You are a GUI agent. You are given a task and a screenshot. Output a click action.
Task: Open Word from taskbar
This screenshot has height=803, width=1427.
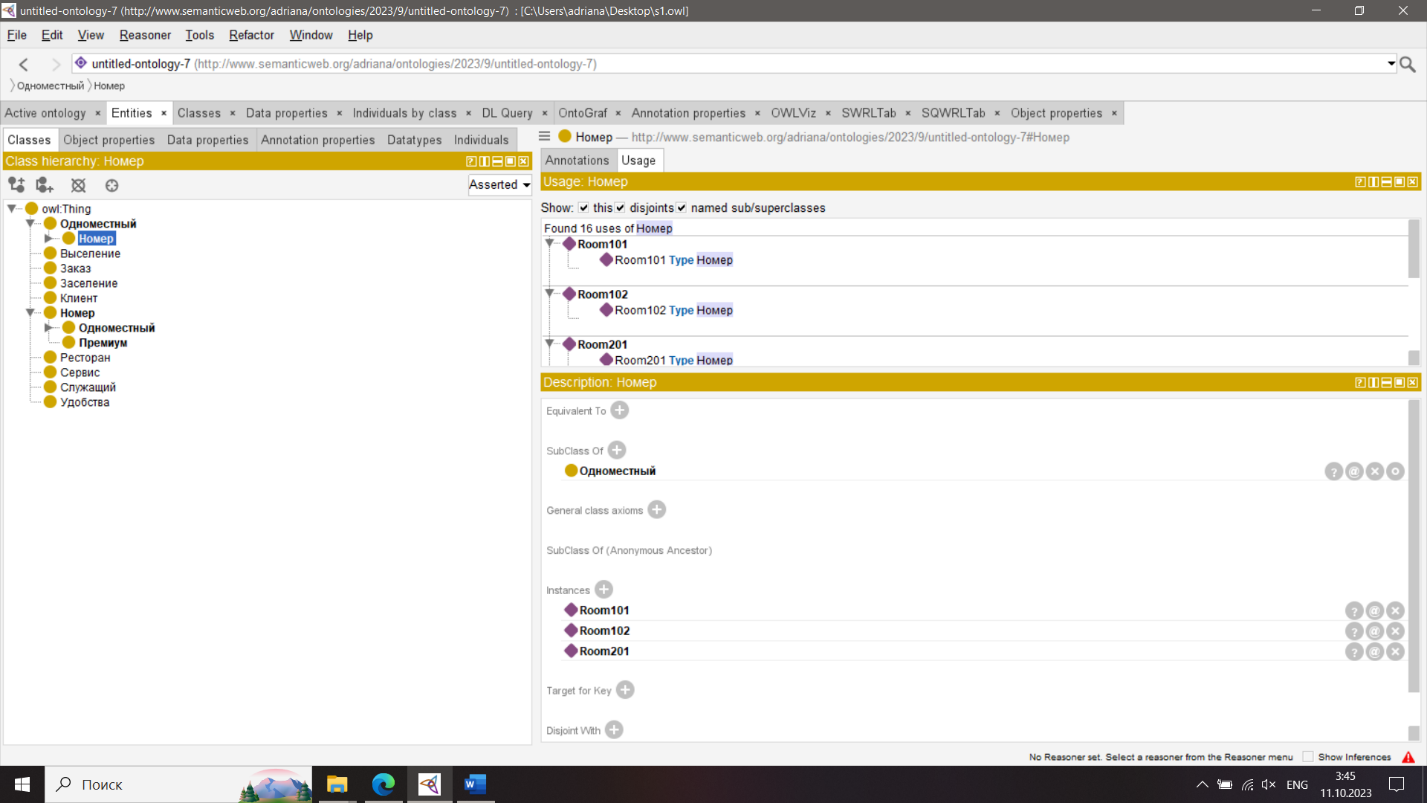click(x=475, y=784)
